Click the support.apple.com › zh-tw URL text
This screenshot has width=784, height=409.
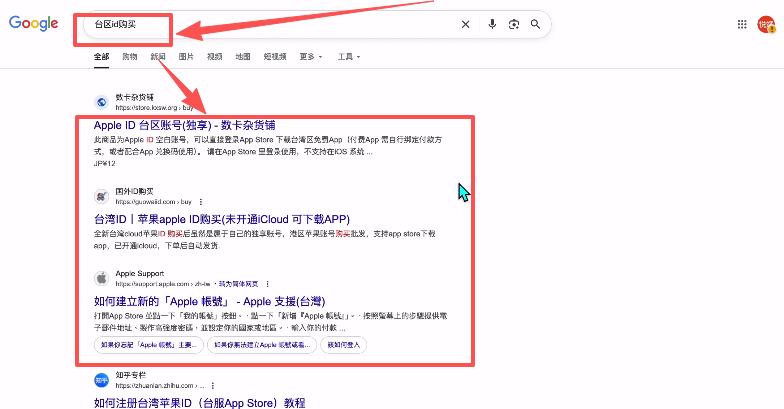click(163, 284)
